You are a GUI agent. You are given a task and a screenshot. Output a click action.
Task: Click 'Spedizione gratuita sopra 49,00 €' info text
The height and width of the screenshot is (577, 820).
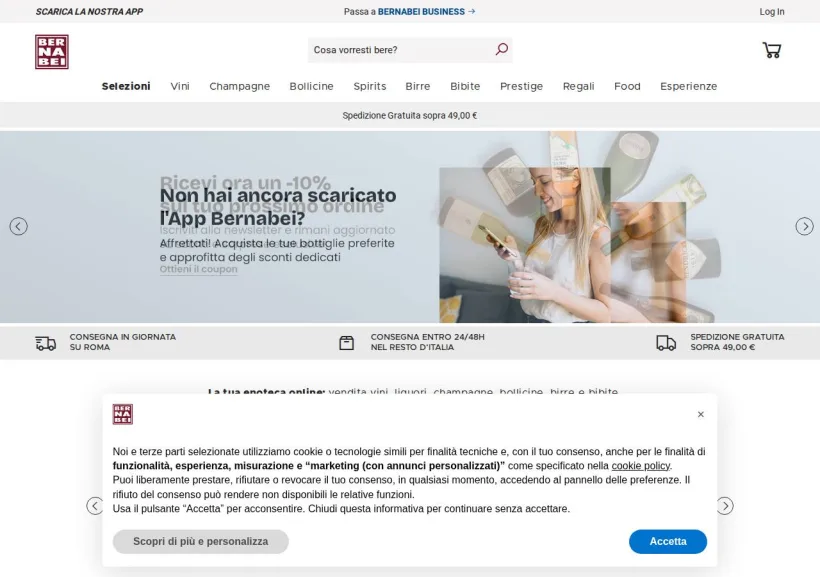point(737,342)
